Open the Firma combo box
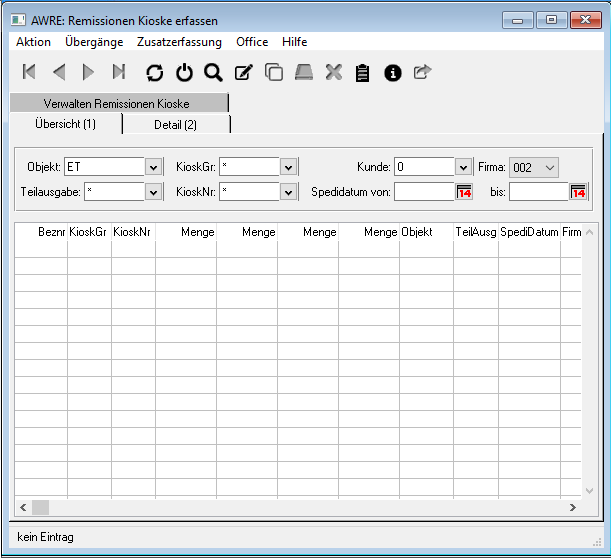The width and height of the screenshot is (611, 558). (533, 167)
